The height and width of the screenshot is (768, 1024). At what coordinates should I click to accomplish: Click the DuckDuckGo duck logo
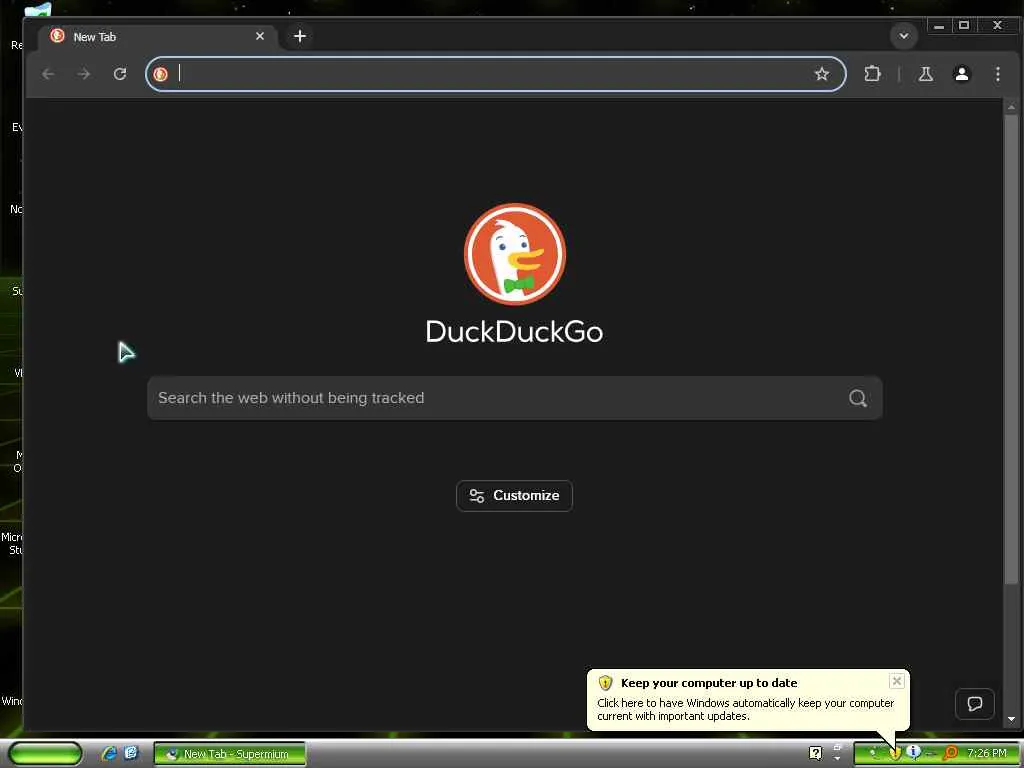(x=515, y=254)
